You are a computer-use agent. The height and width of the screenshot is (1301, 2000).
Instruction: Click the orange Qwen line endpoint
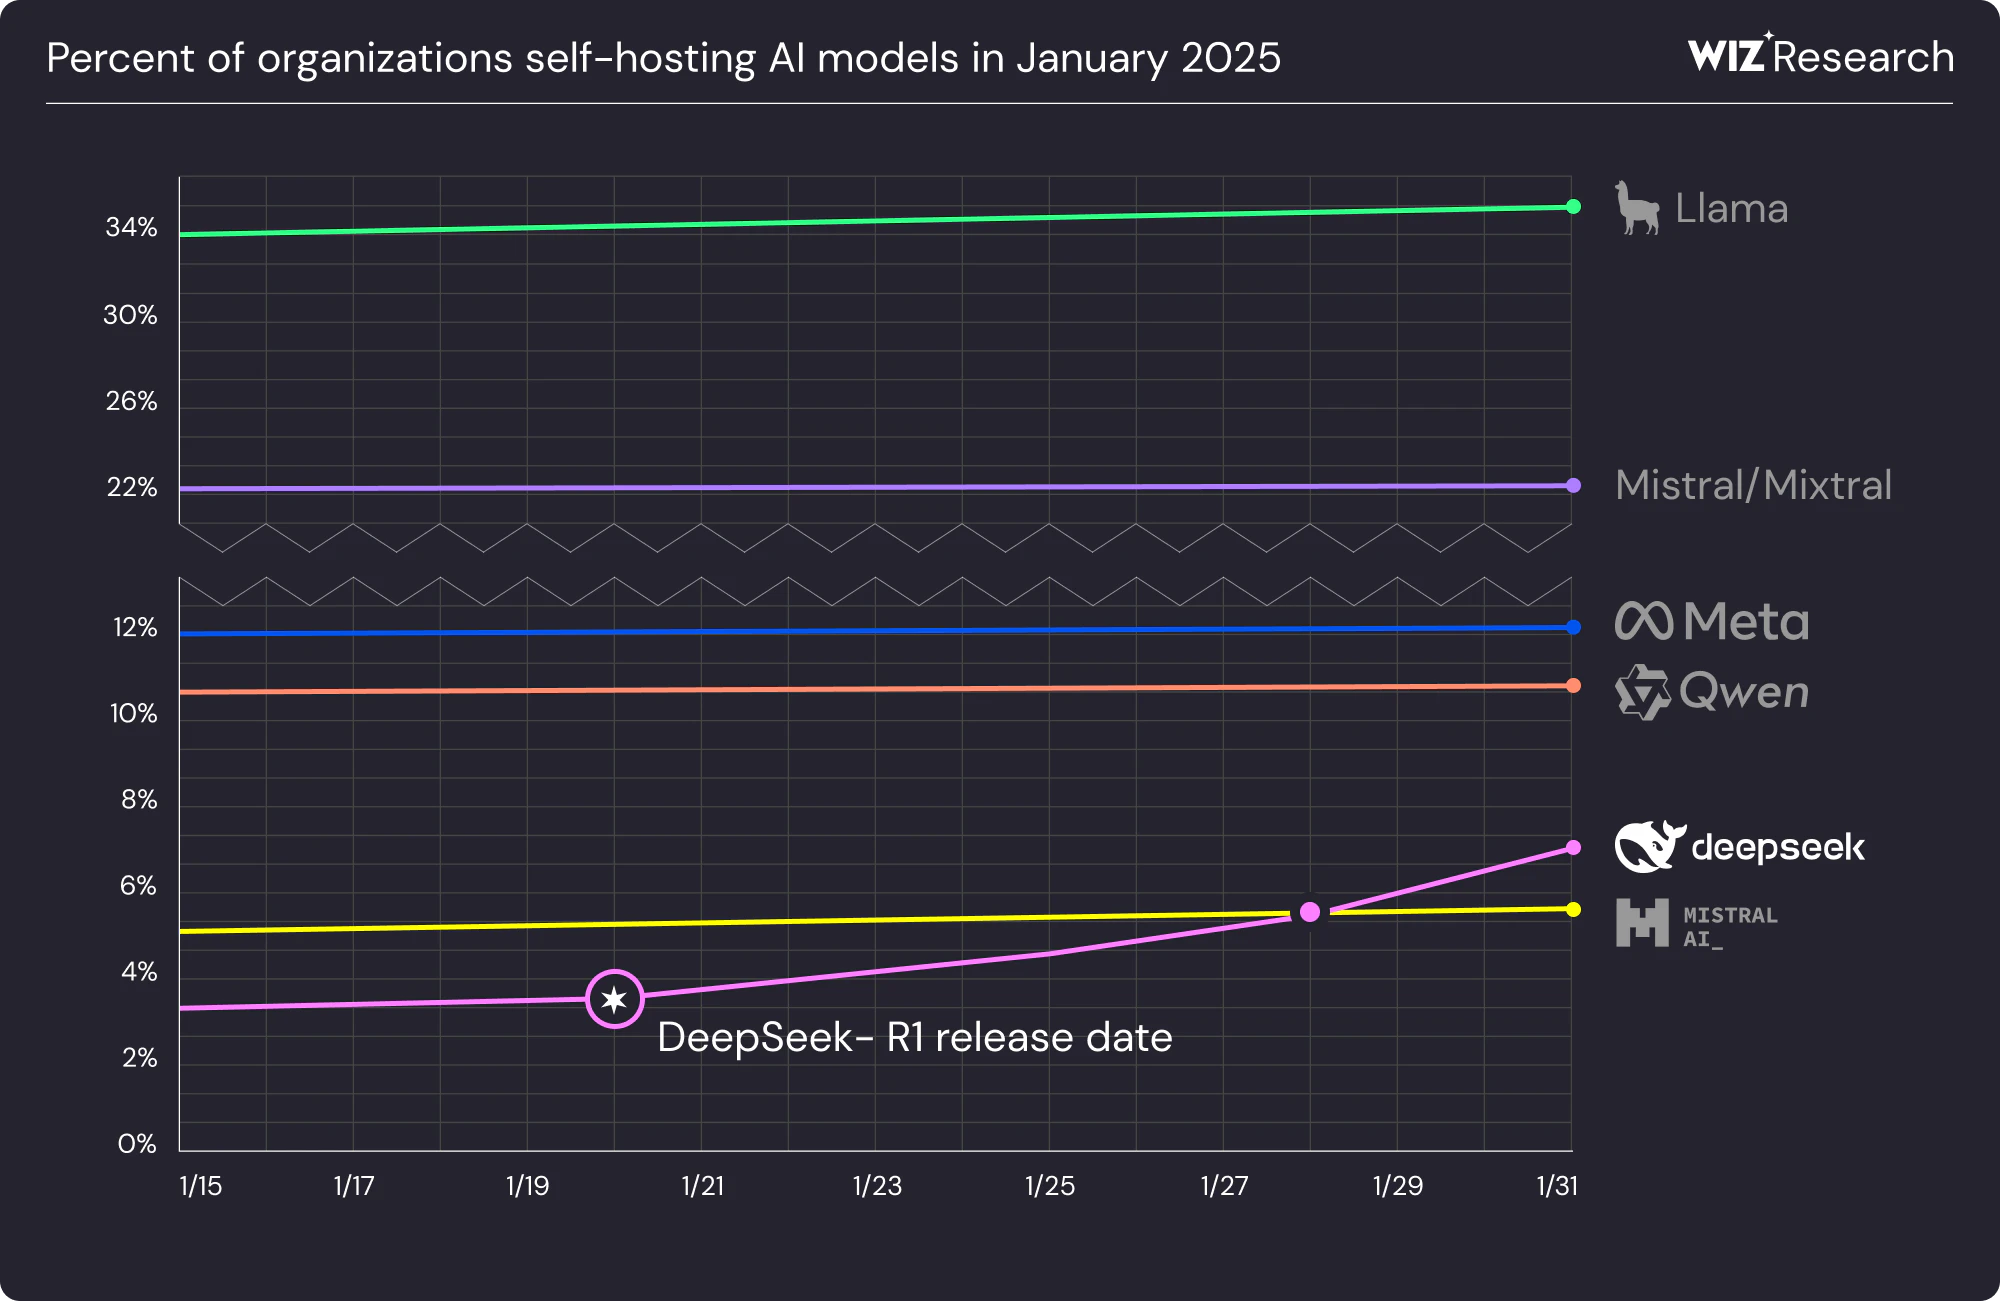[1573, 685]
